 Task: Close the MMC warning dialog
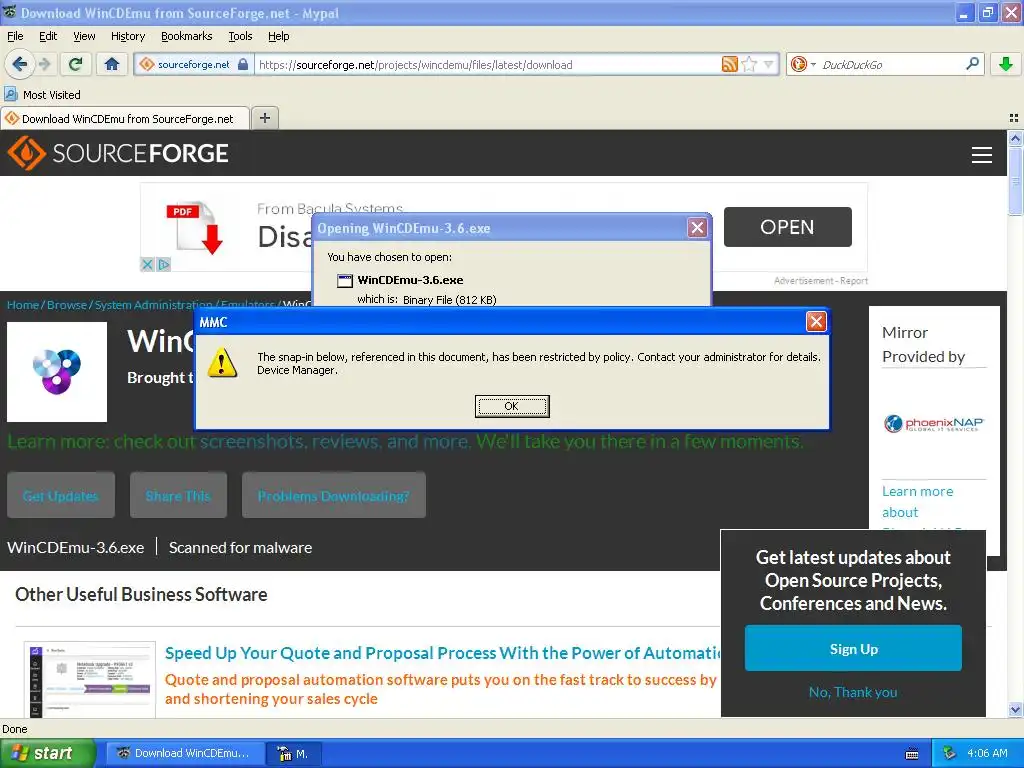coord(816,321)
